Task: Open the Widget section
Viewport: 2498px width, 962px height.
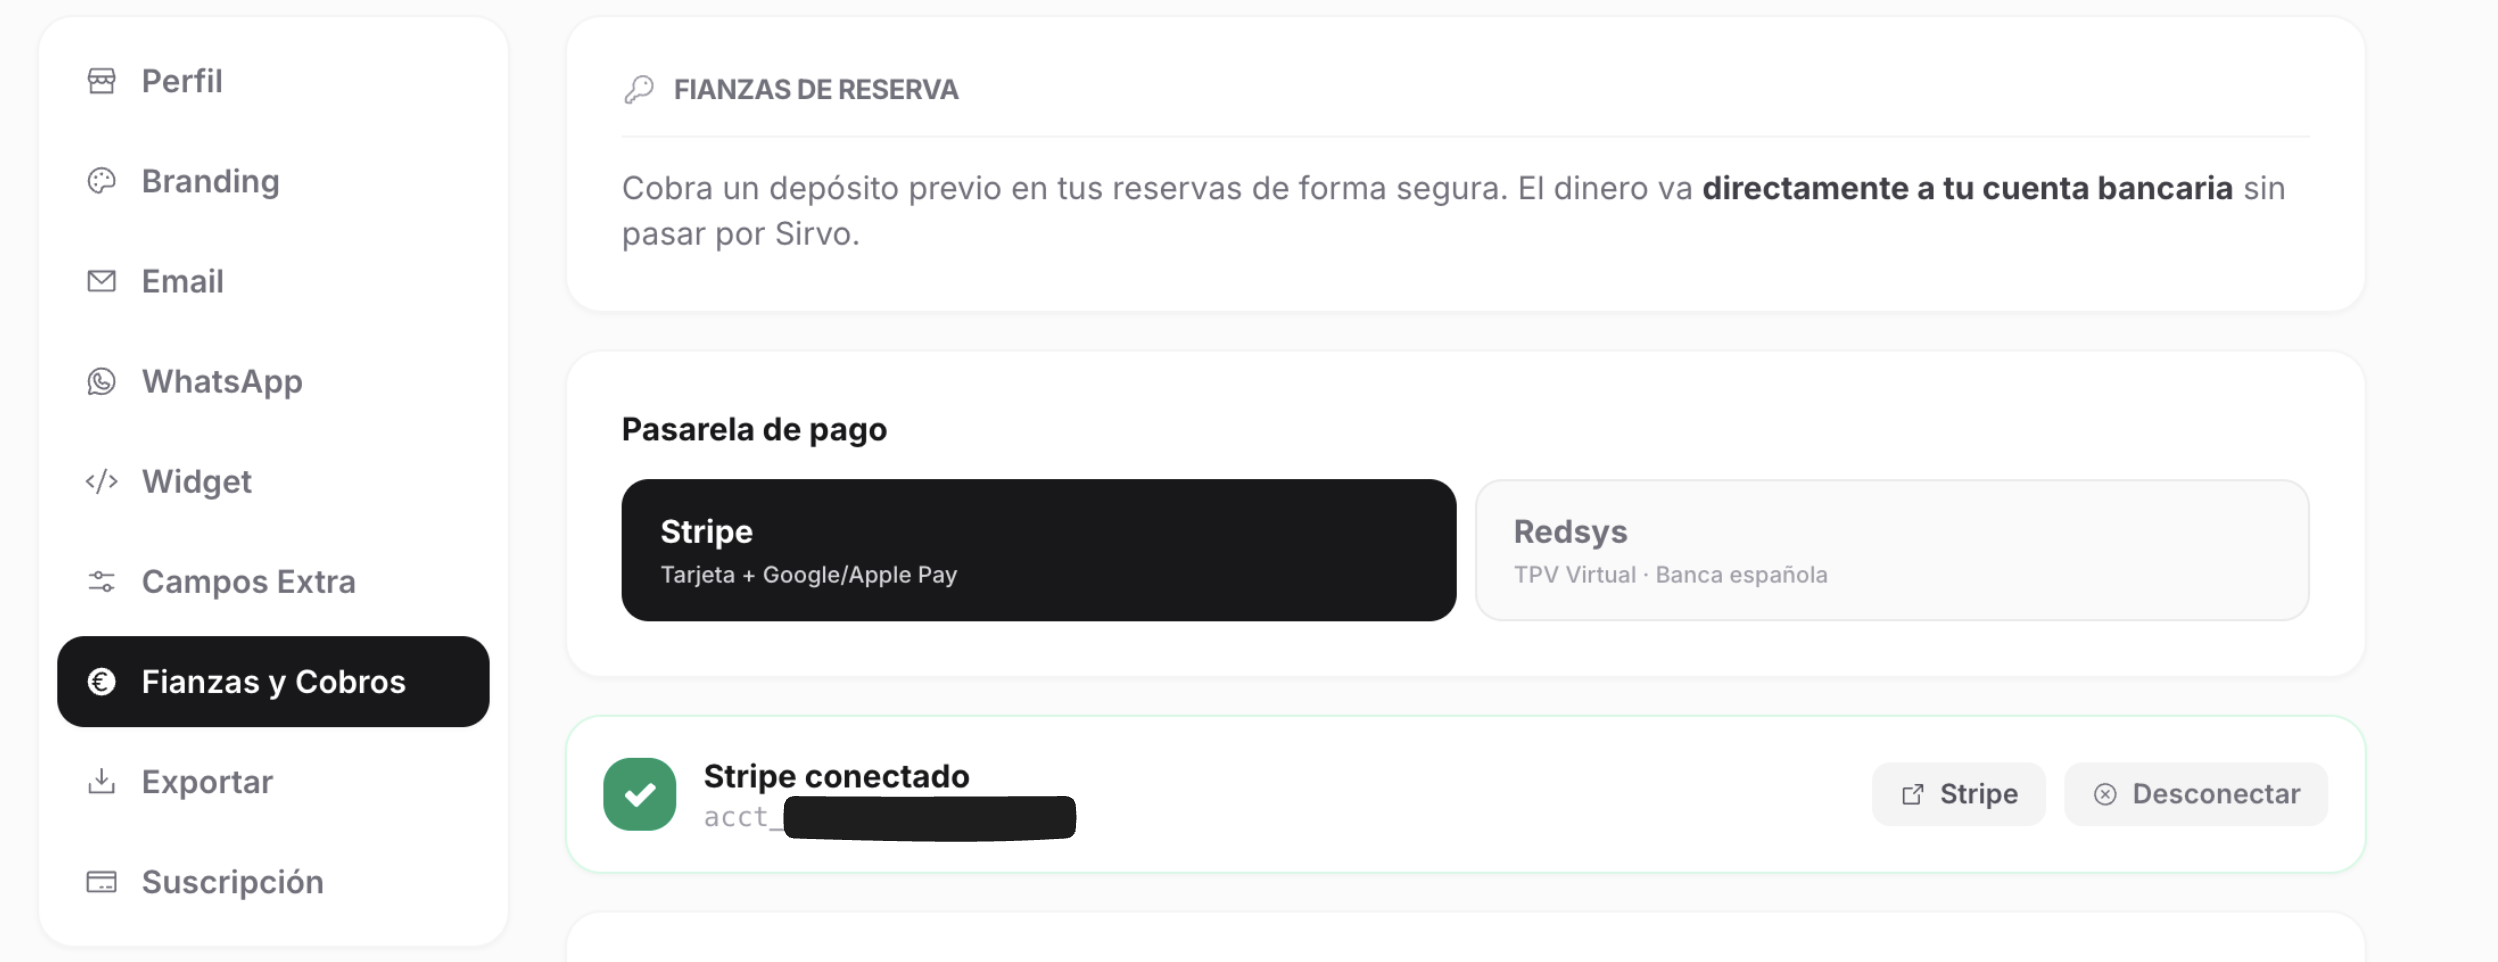Action: (273, 481)
